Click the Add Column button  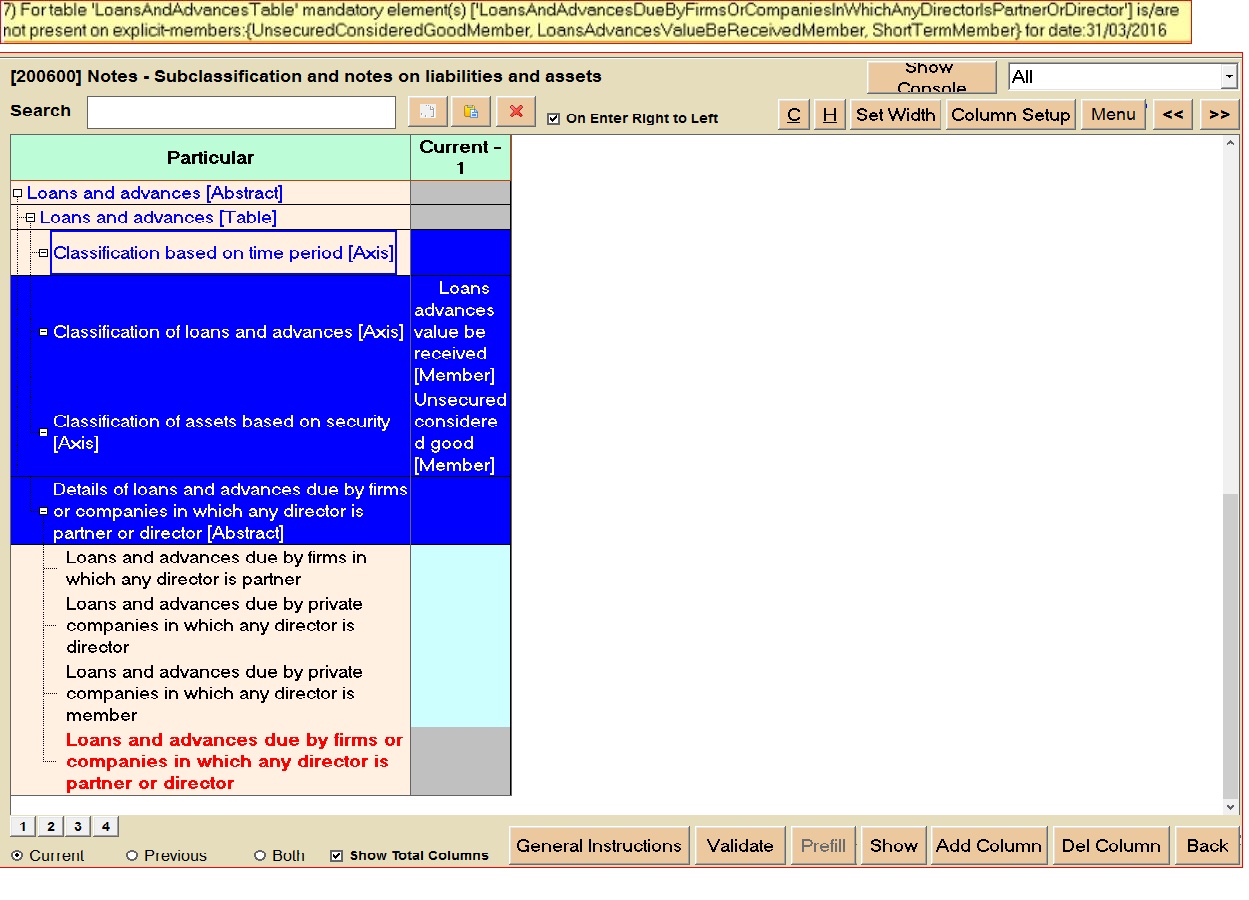pyautogui.click(x=988, y=846)
